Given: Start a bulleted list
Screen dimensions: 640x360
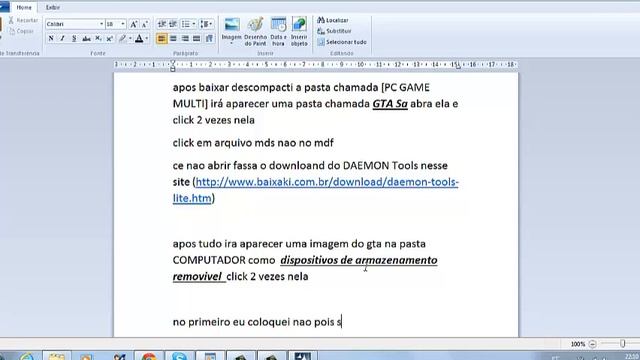Looking at the screenshot, I should tap(185, 24).
